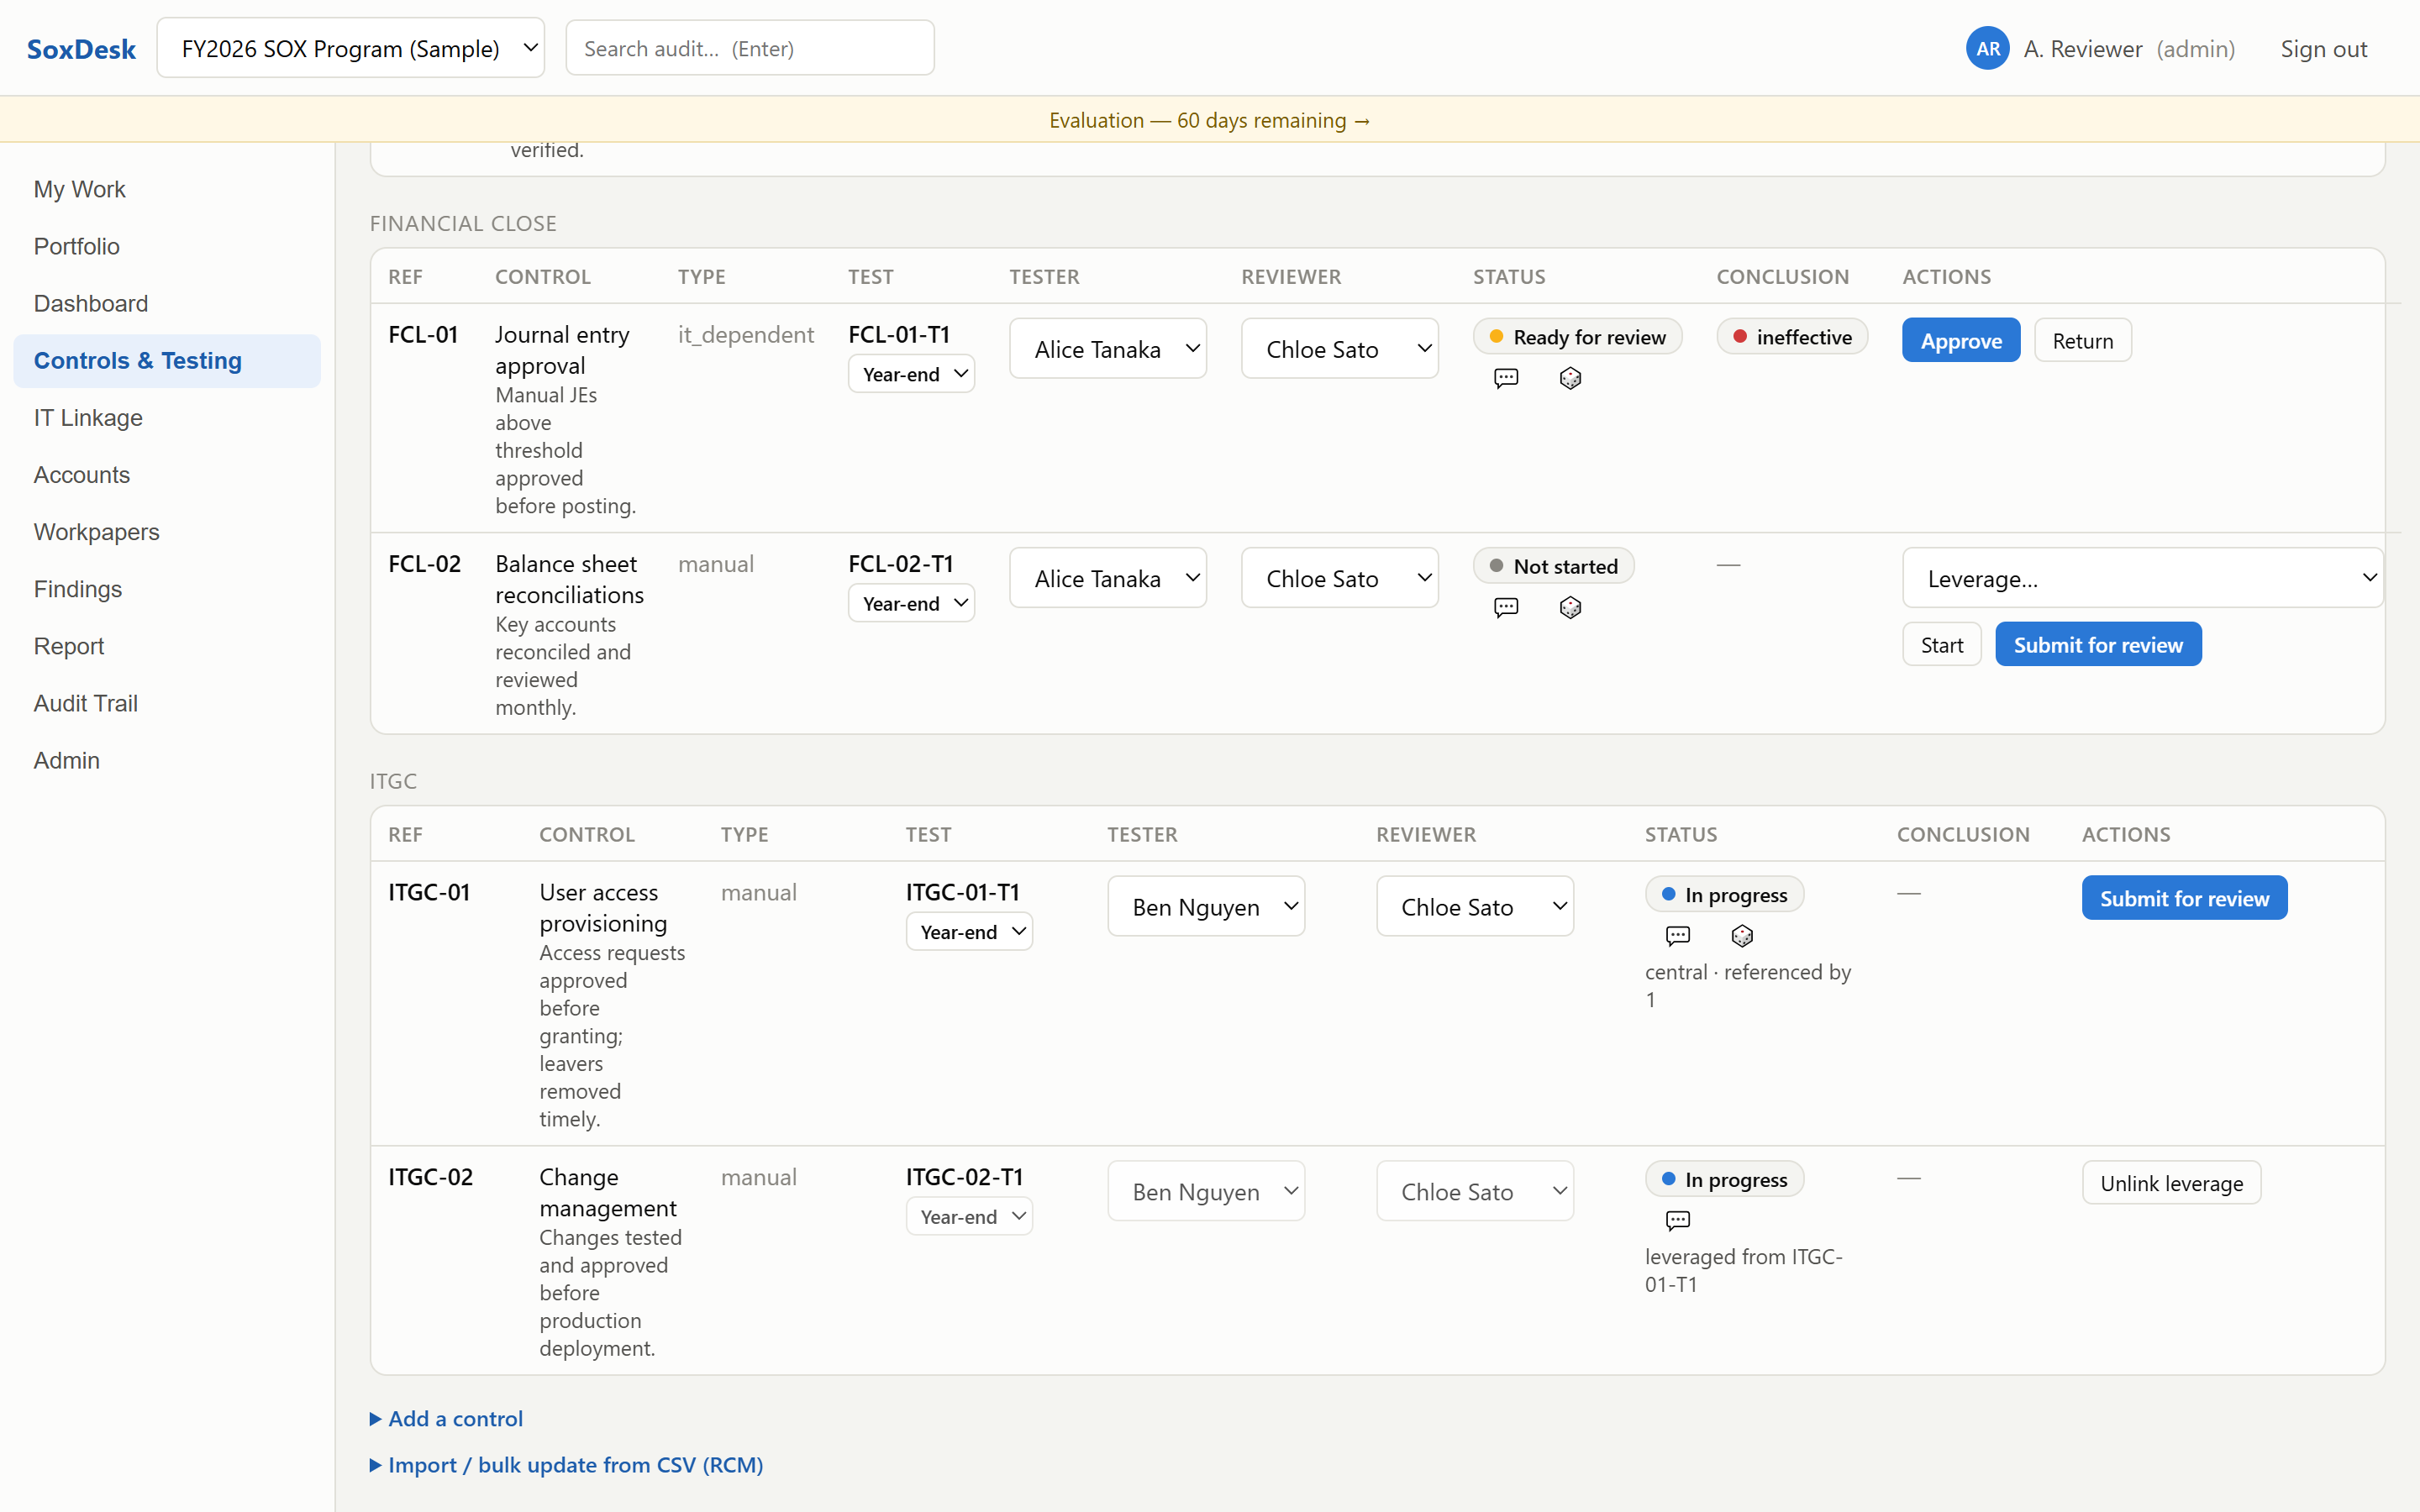
Task: Click A. Reviewer user name
Action: (x=2083, y=48)
